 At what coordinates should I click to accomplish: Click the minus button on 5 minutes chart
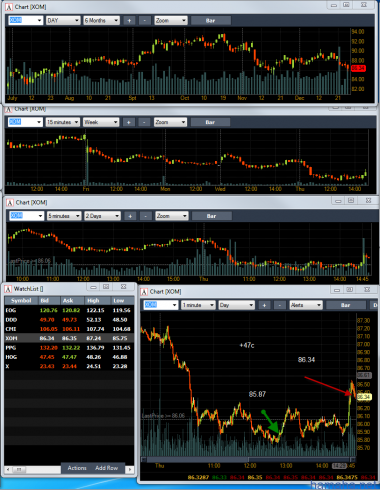tap(145, 216)
